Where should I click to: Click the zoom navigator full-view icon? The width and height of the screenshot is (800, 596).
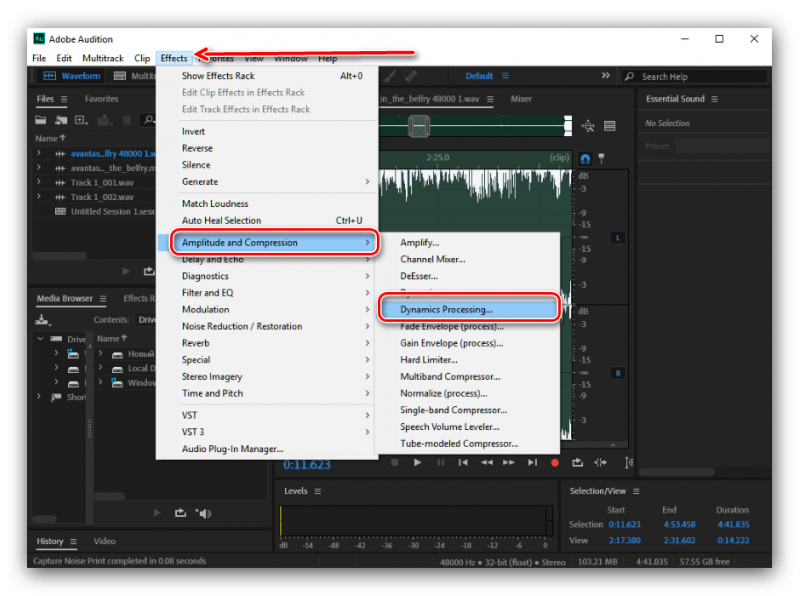coord(588,126)
